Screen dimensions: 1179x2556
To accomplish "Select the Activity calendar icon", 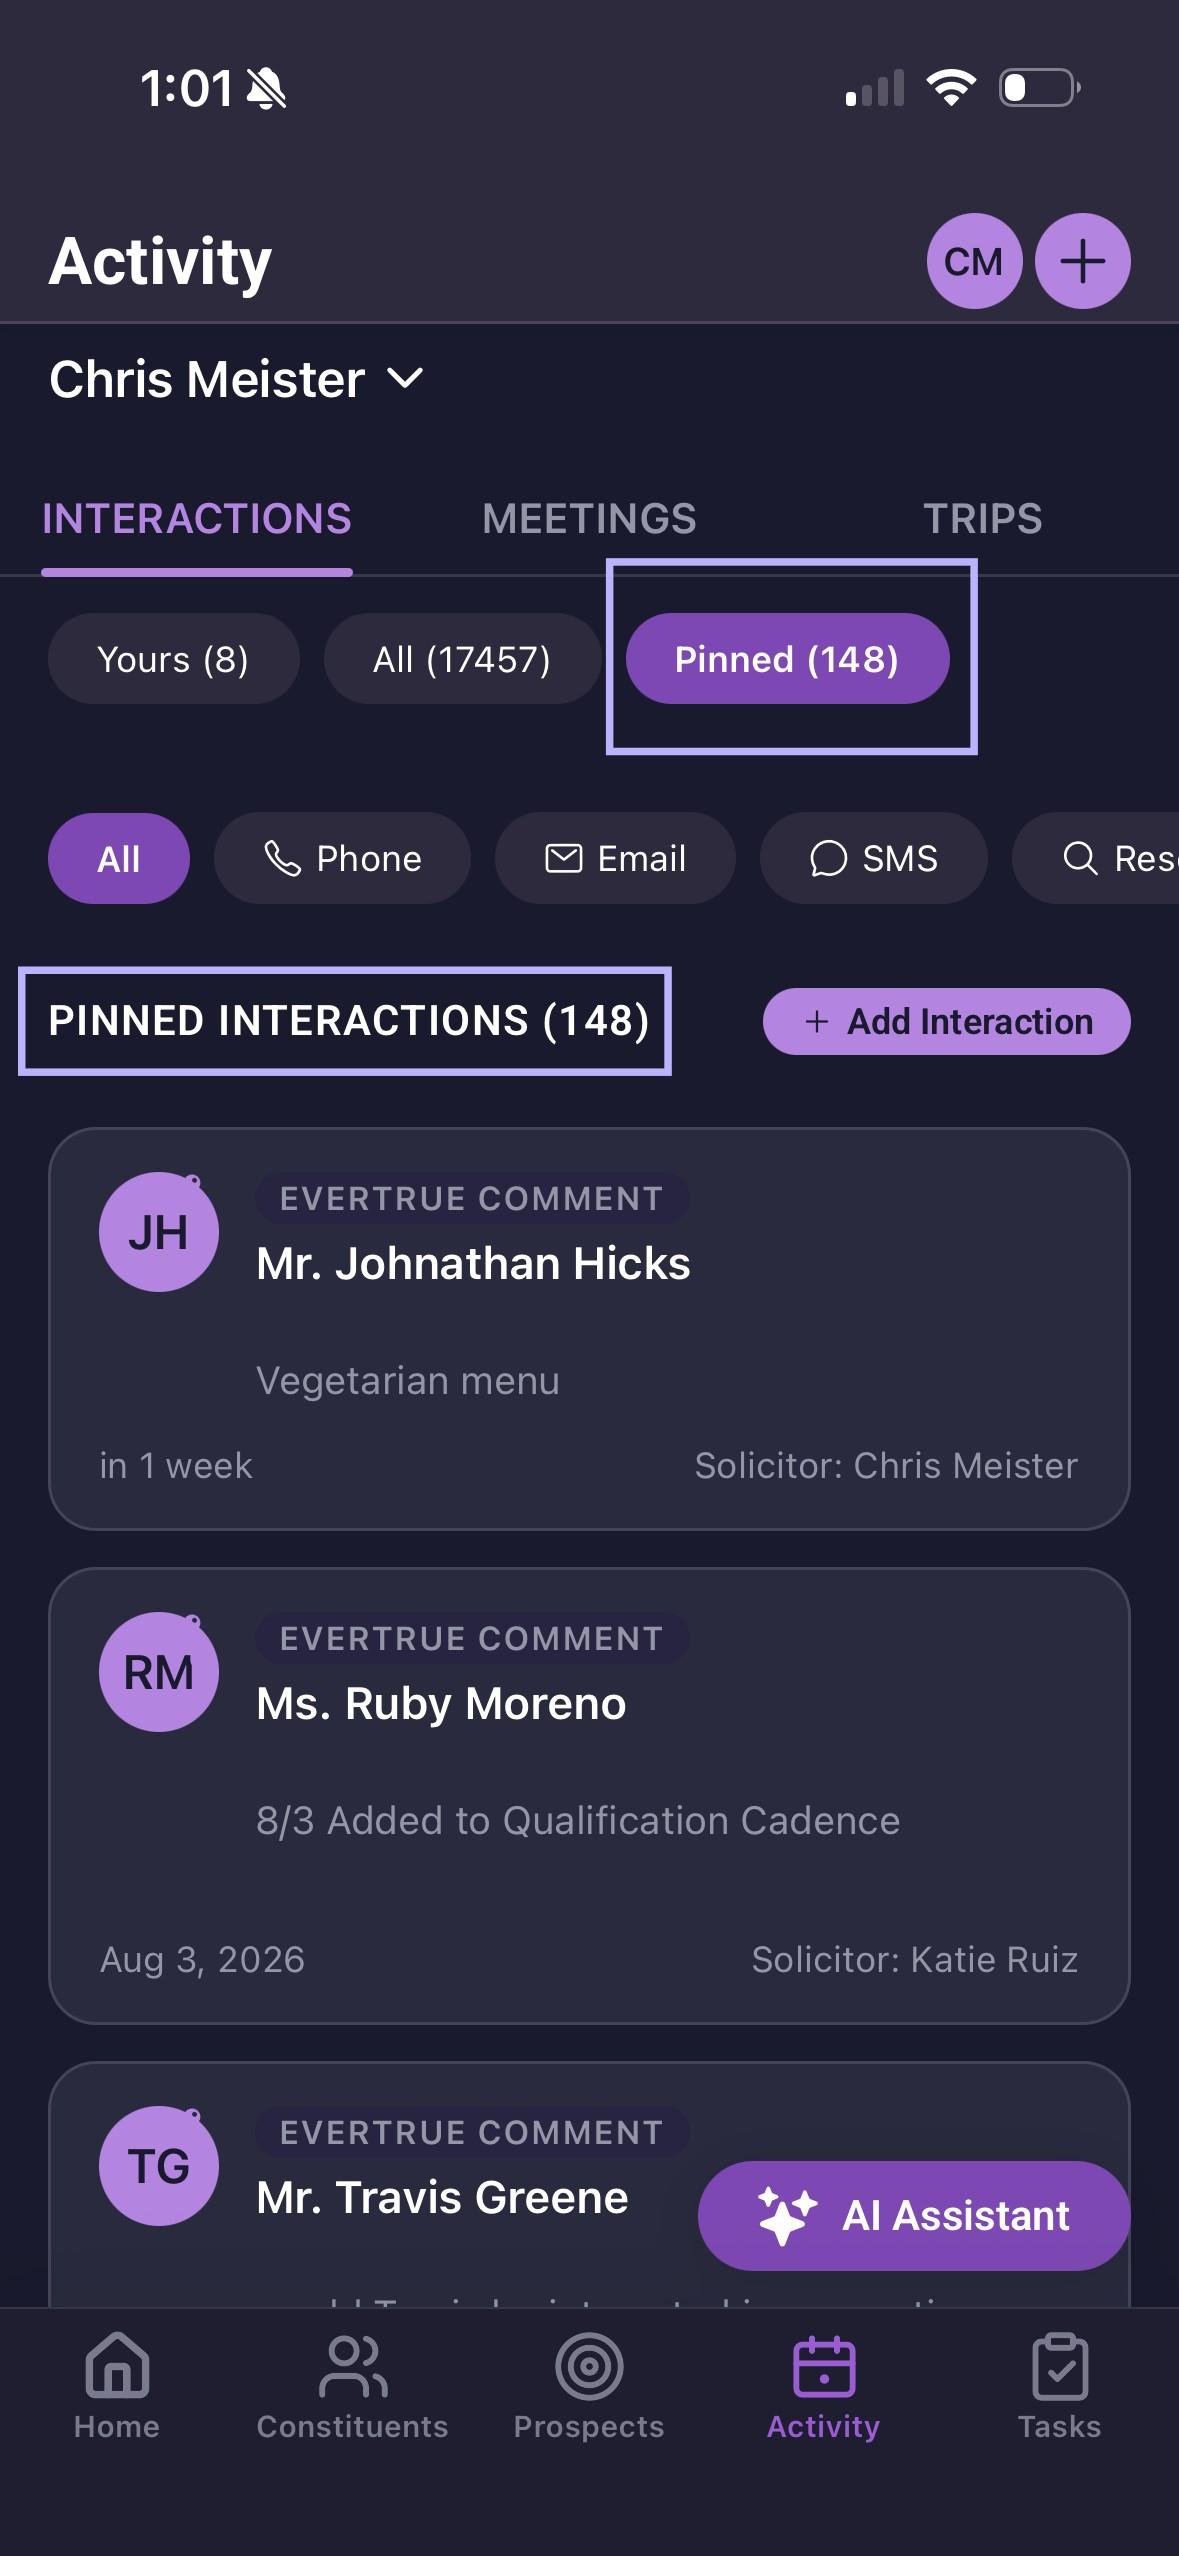I will 824,2366.
